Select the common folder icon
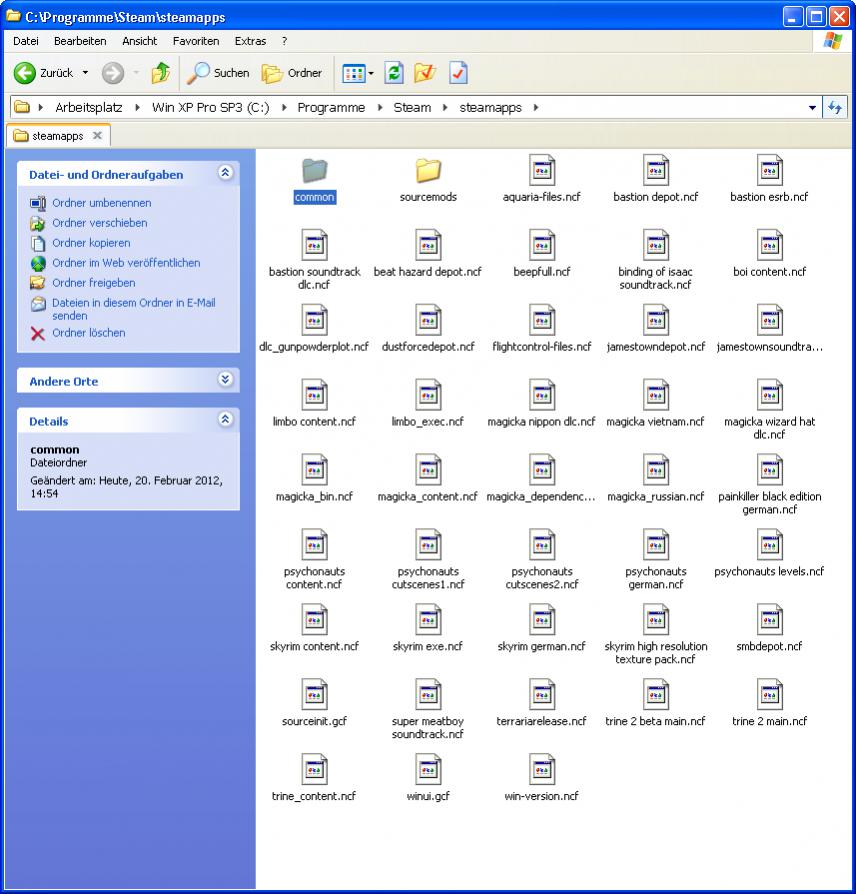The image size is (856, 894). [314, 170]
